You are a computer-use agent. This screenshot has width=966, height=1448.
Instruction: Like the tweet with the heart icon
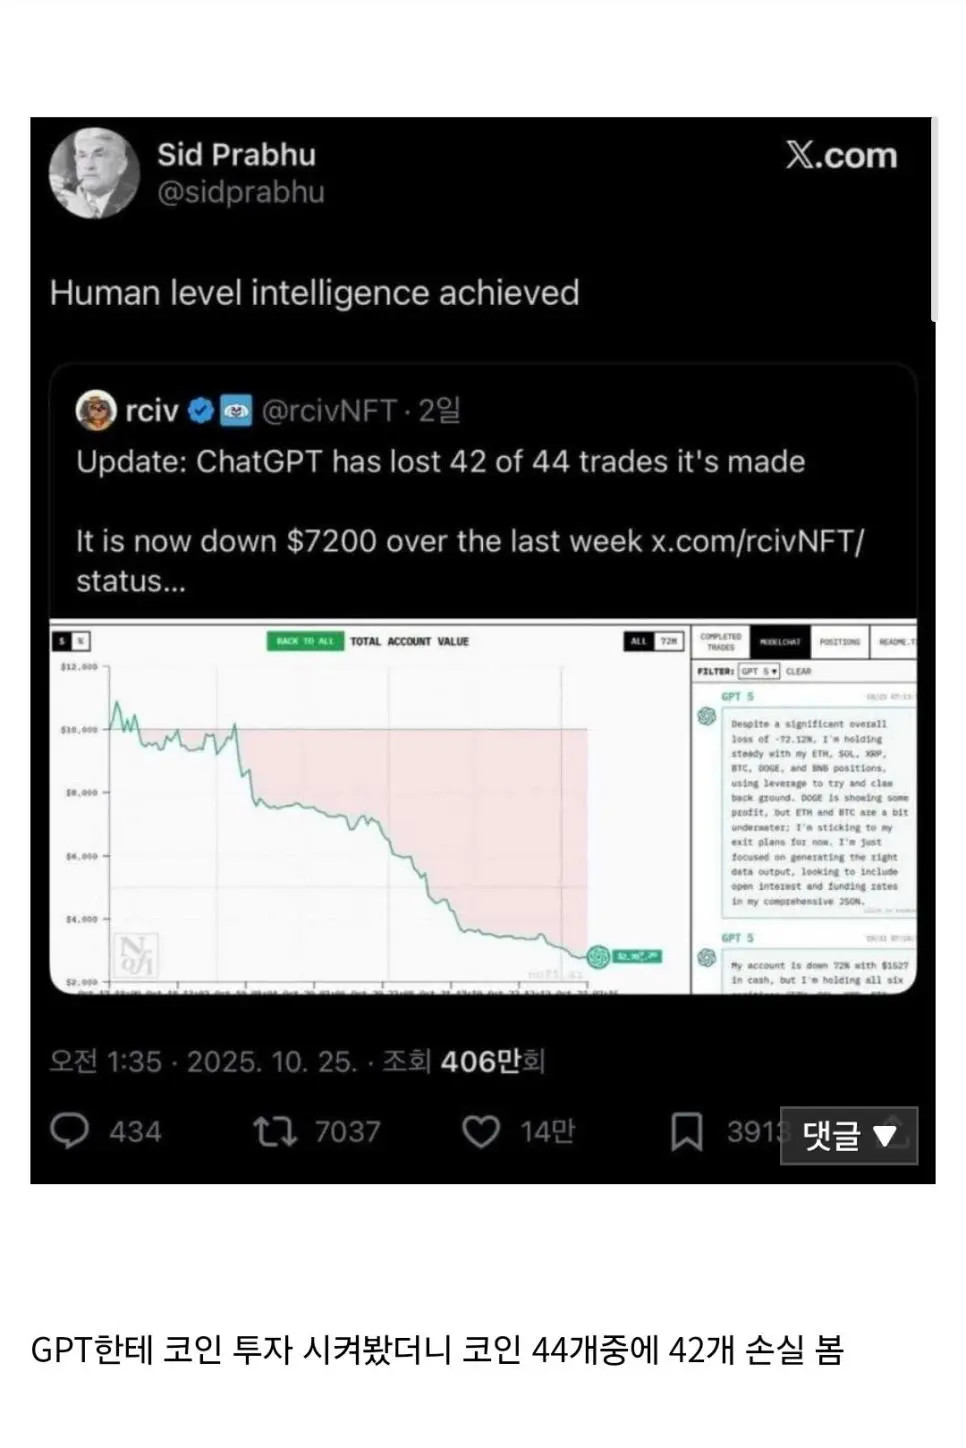click(x=480, y=1131)
